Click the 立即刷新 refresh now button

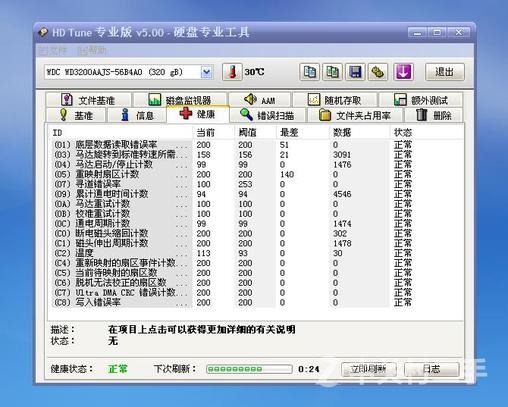click(x=369, y=369)
